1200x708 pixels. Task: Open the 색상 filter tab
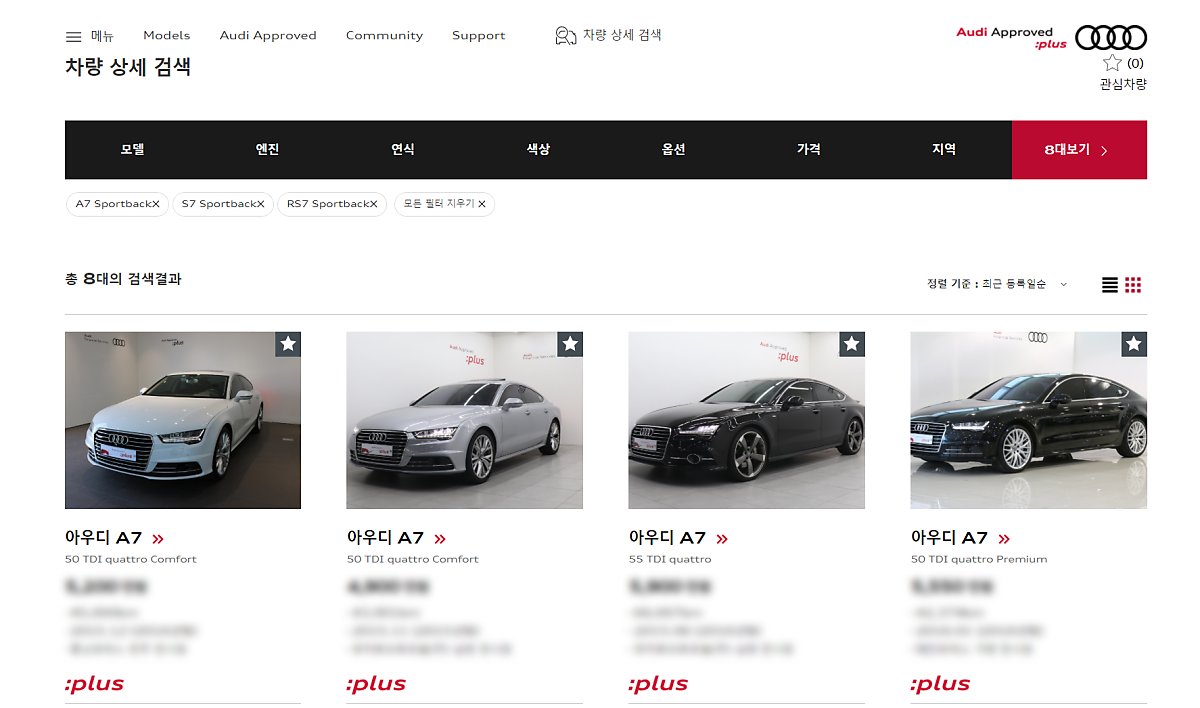(x=538, y=150)
